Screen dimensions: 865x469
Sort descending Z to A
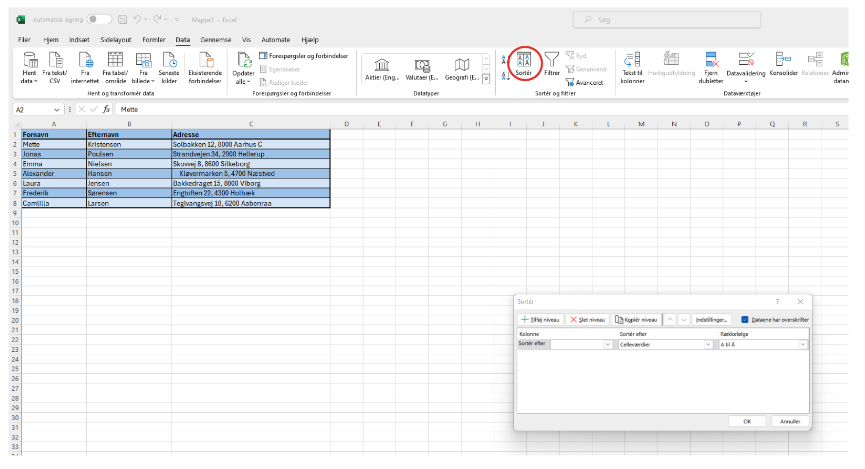(x=505, y=76)
